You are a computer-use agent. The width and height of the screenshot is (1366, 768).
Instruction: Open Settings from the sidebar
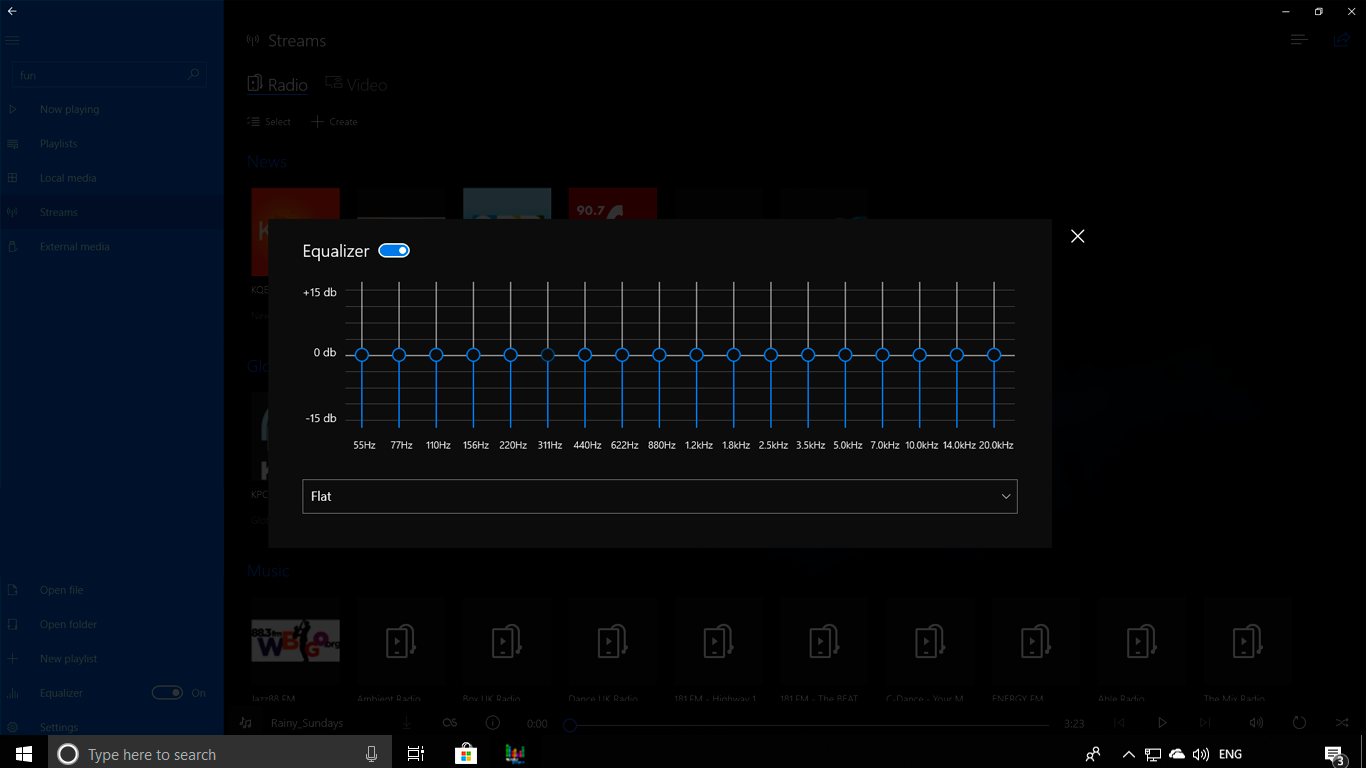(x=60, y=727)
